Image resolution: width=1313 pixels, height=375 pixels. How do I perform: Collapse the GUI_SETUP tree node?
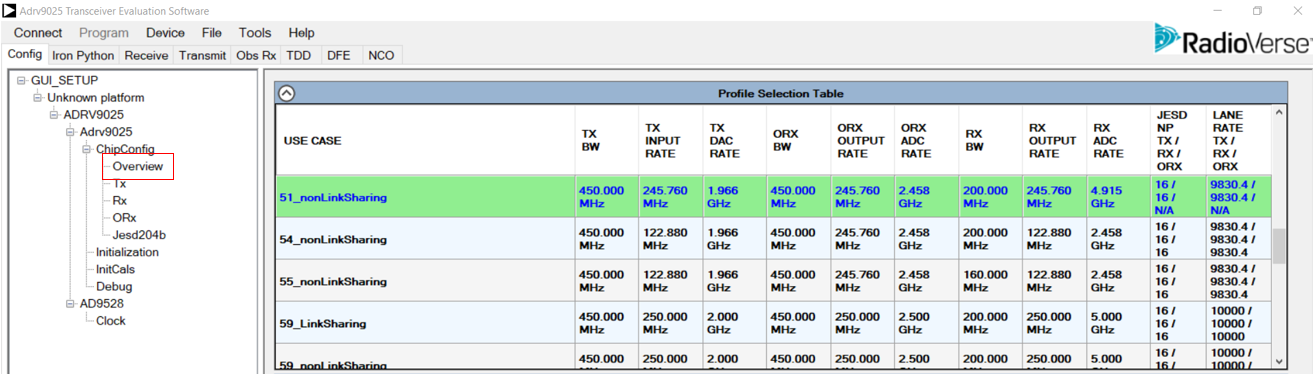pyautogui.click(x=22, y=80)
